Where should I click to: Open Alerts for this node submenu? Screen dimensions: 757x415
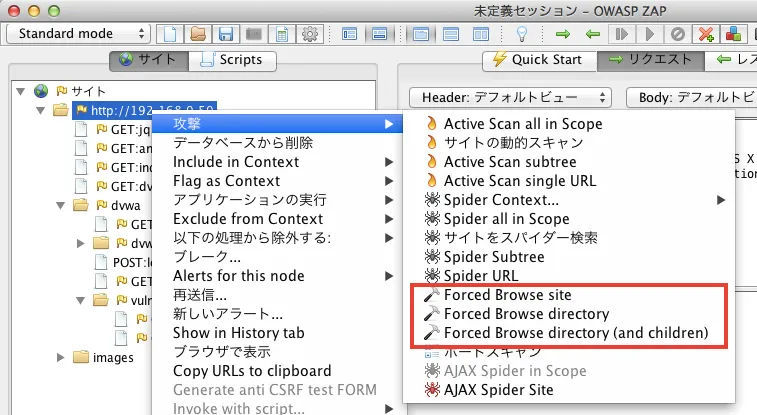coord(277,276)
